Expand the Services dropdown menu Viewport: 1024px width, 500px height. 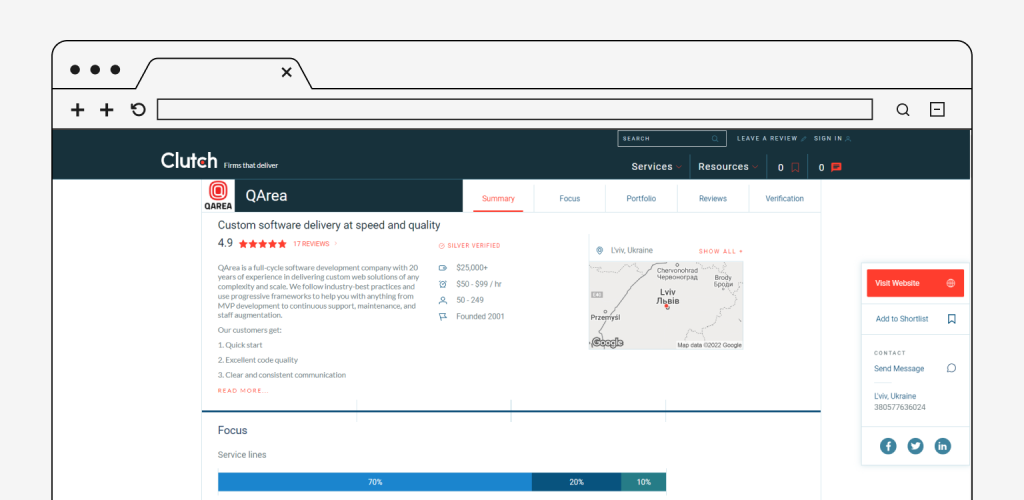(x=656, y=167)
